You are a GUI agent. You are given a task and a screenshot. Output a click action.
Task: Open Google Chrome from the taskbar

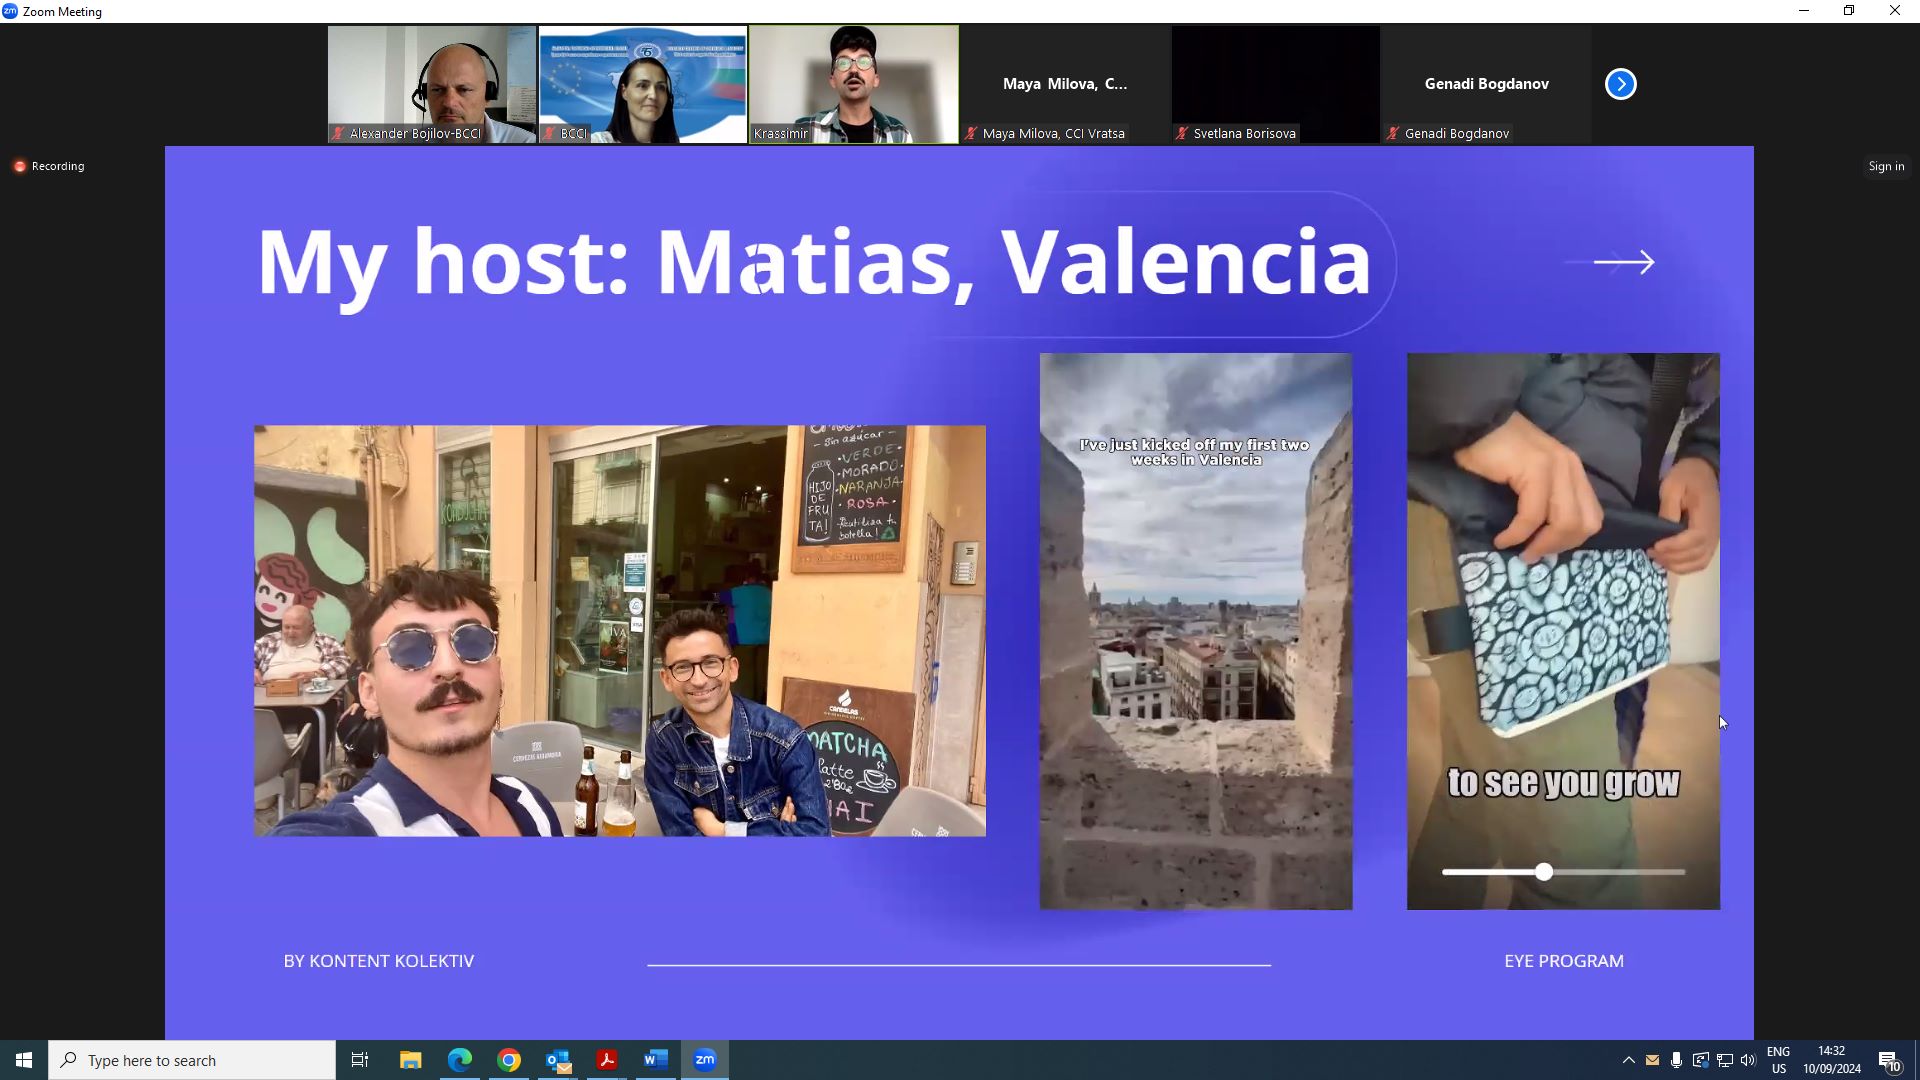(509, 1060)
